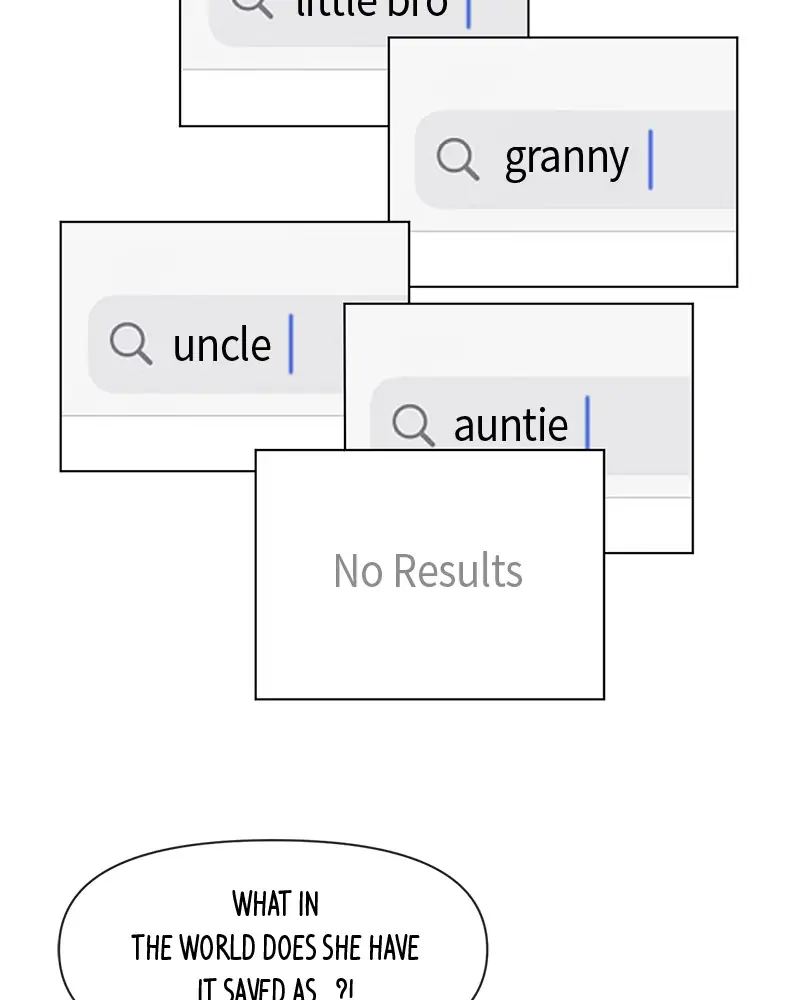Click the magnifier icon beside "uncle"
This screenshot has height=1000, width=800.
[131, 345]
